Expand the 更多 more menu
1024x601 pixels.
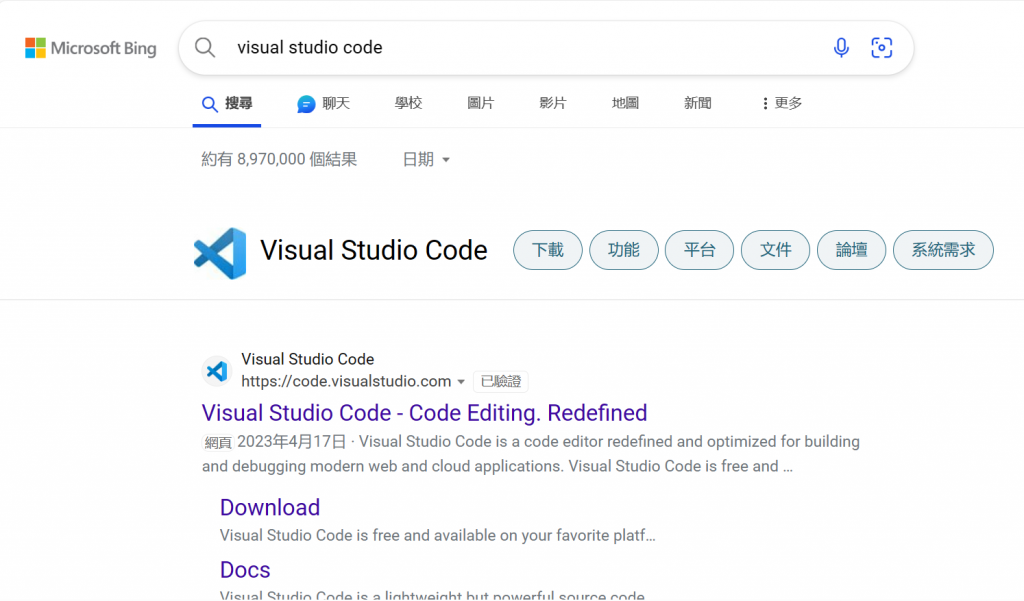tap(782, 103)
